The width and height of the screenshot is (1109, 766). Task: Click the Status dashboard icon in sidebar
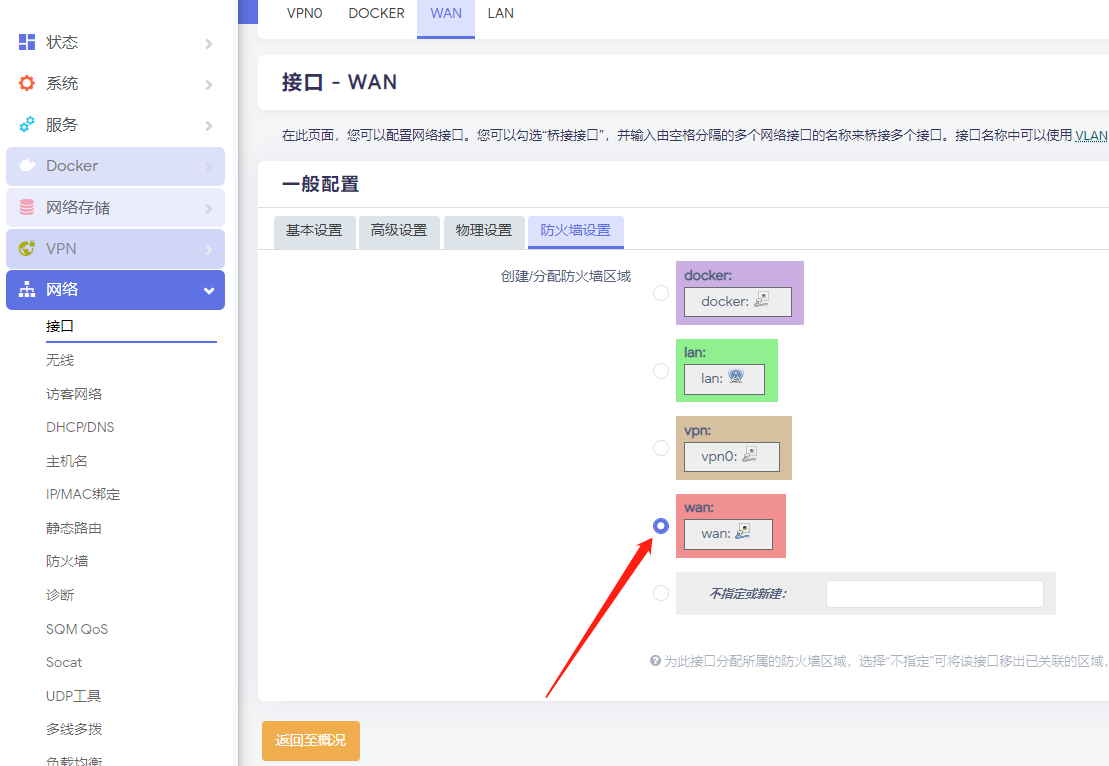(x=27, y=42)
